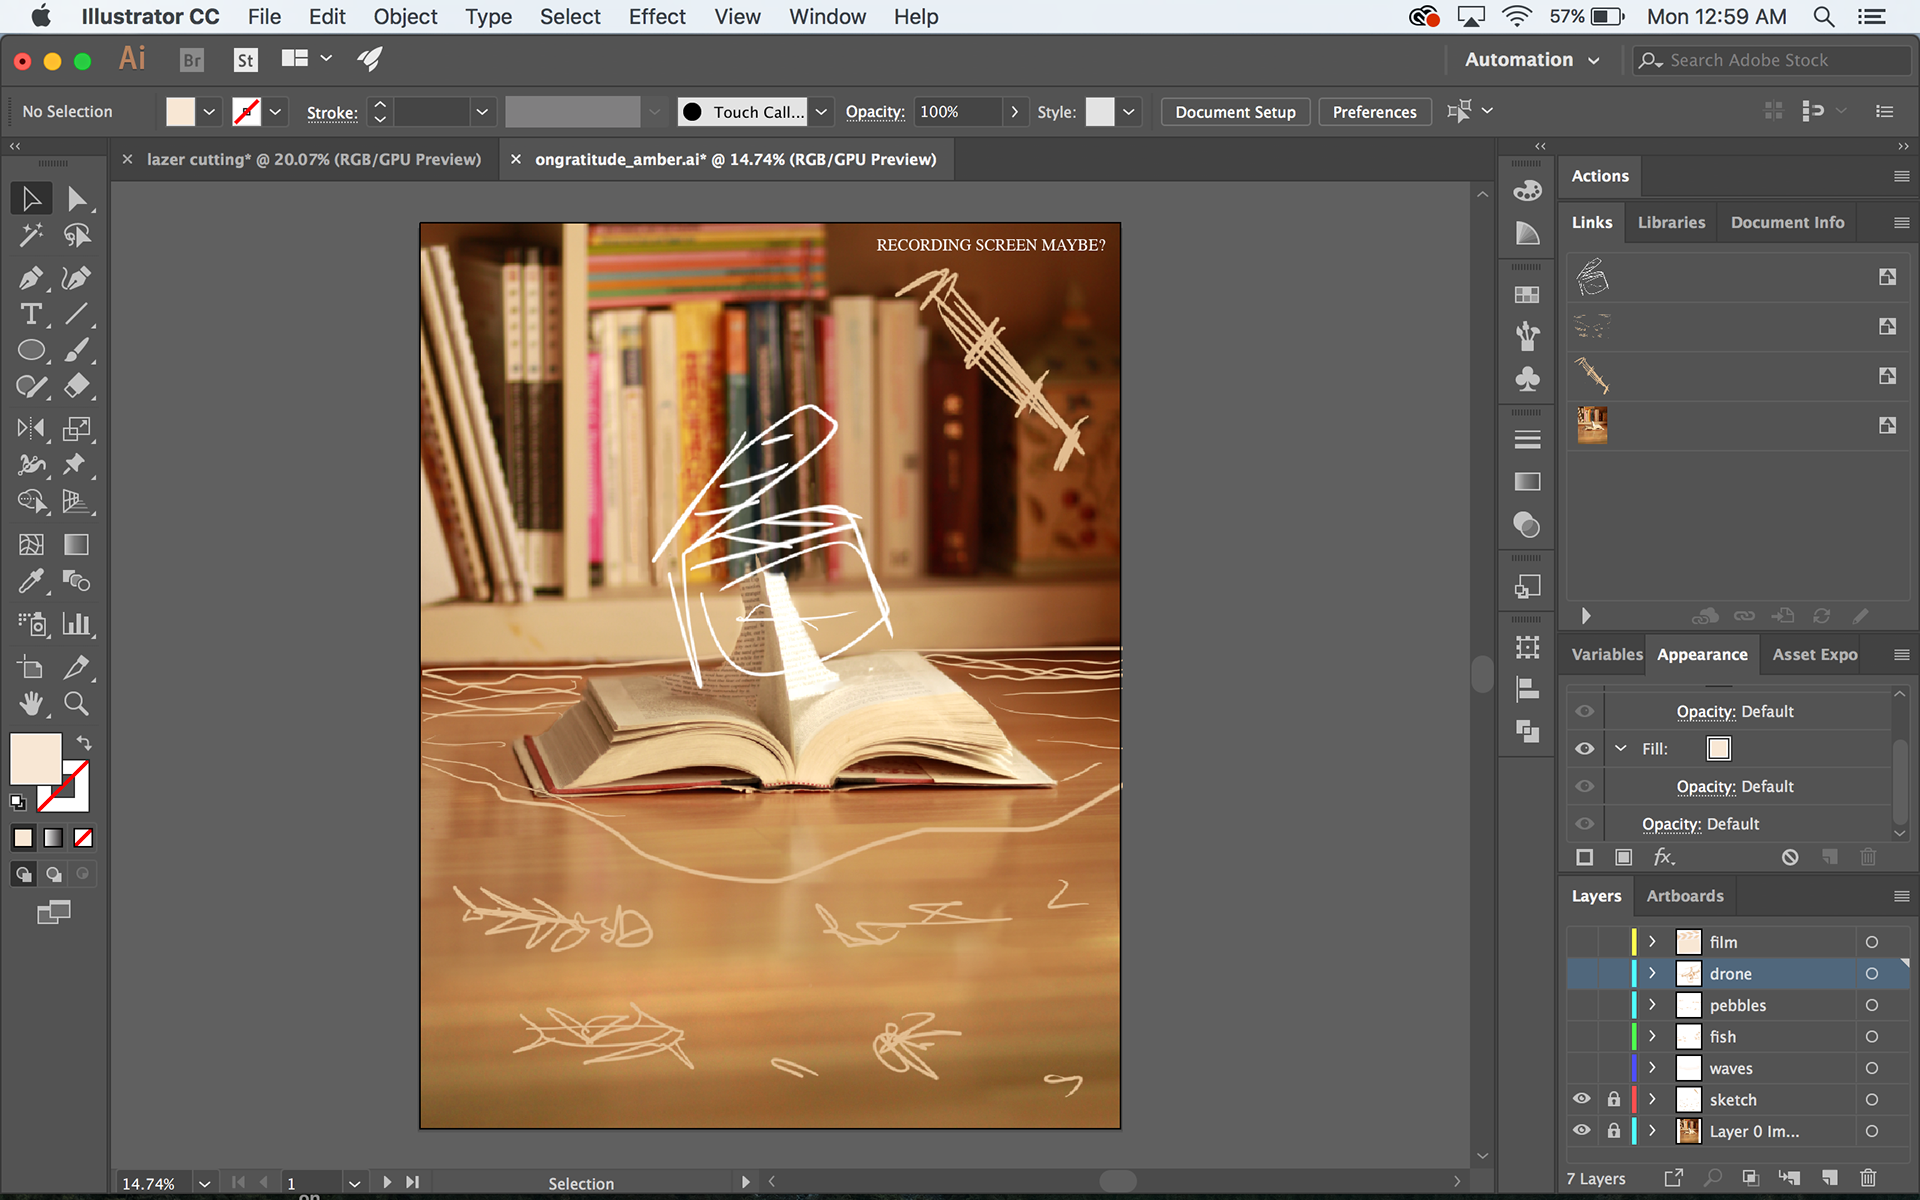
Task: Select the Type tool
Action: click(30, 314)
